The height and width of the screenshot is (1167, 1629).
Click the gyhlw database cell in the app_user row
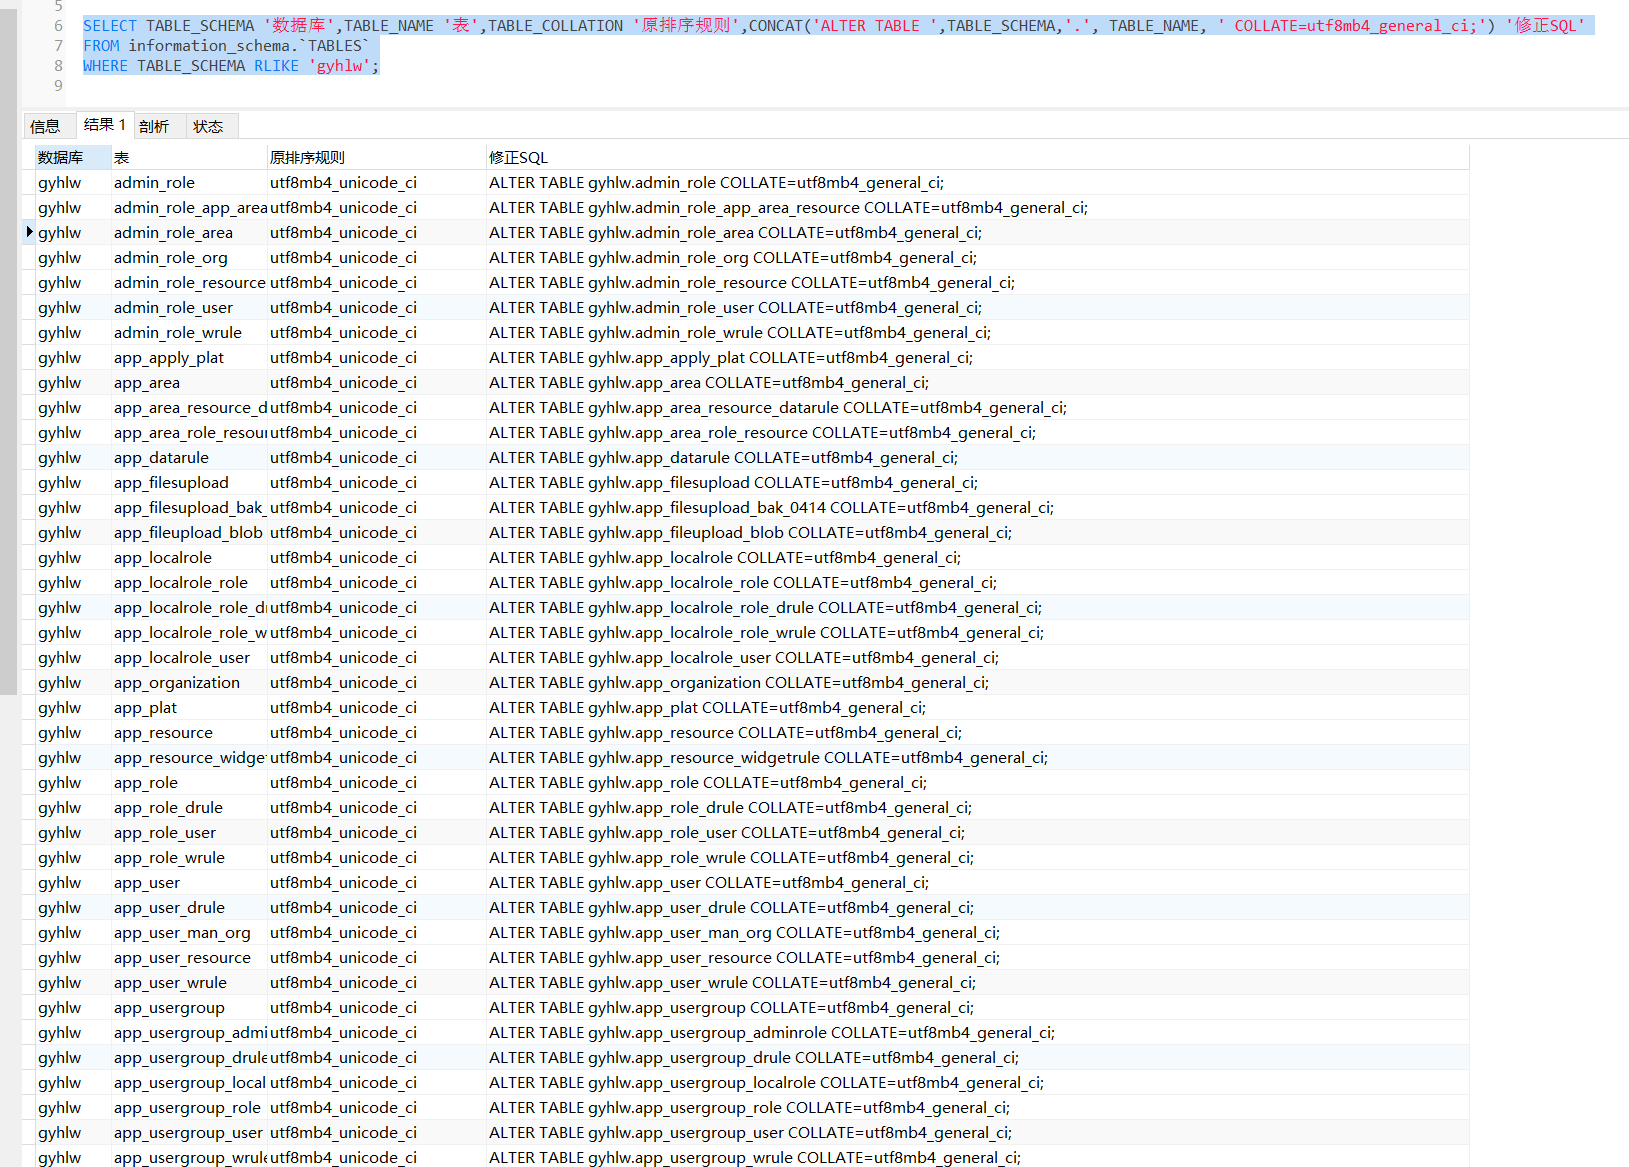coord(60,883)
